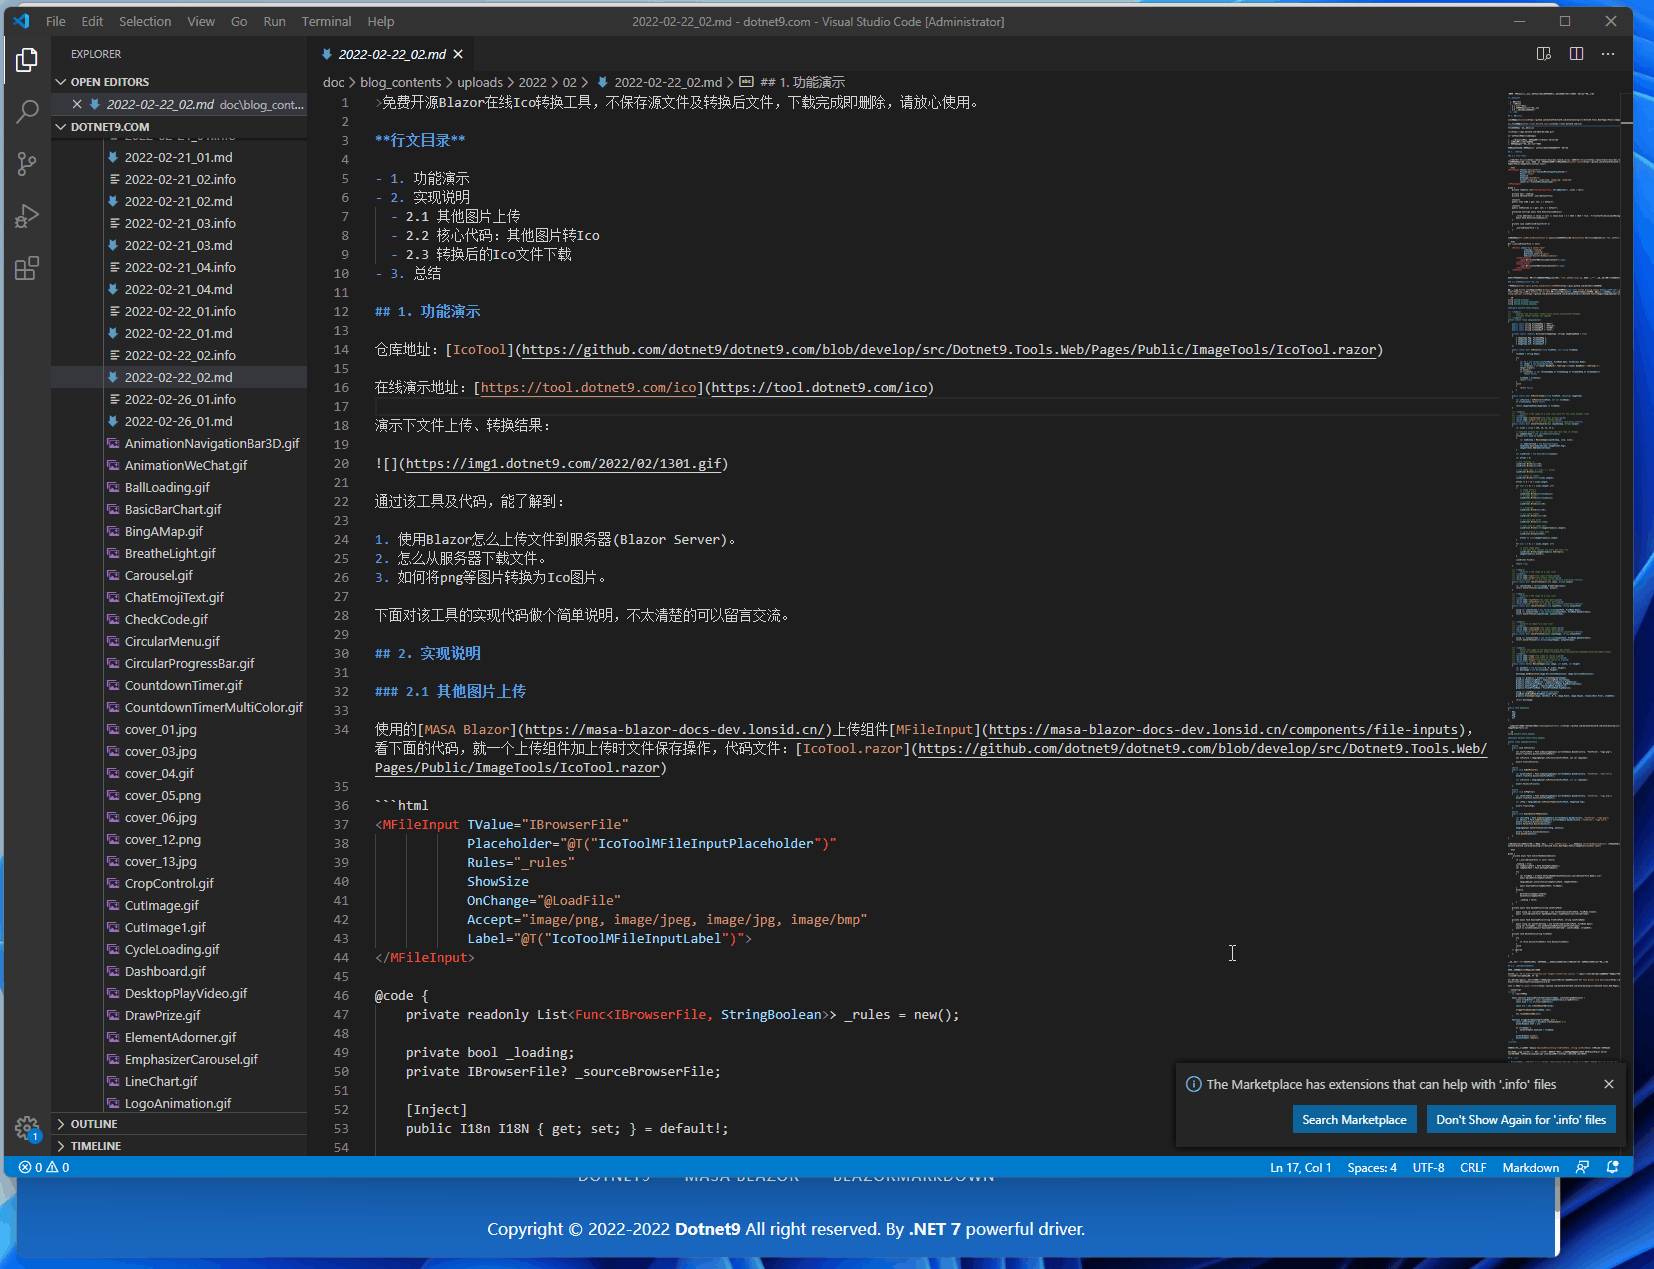Screen dimensions: 1654x1269
Task: Click the info icon in the Marketplace notification
Action: pyautogui.click(x=1193, y=1084)
